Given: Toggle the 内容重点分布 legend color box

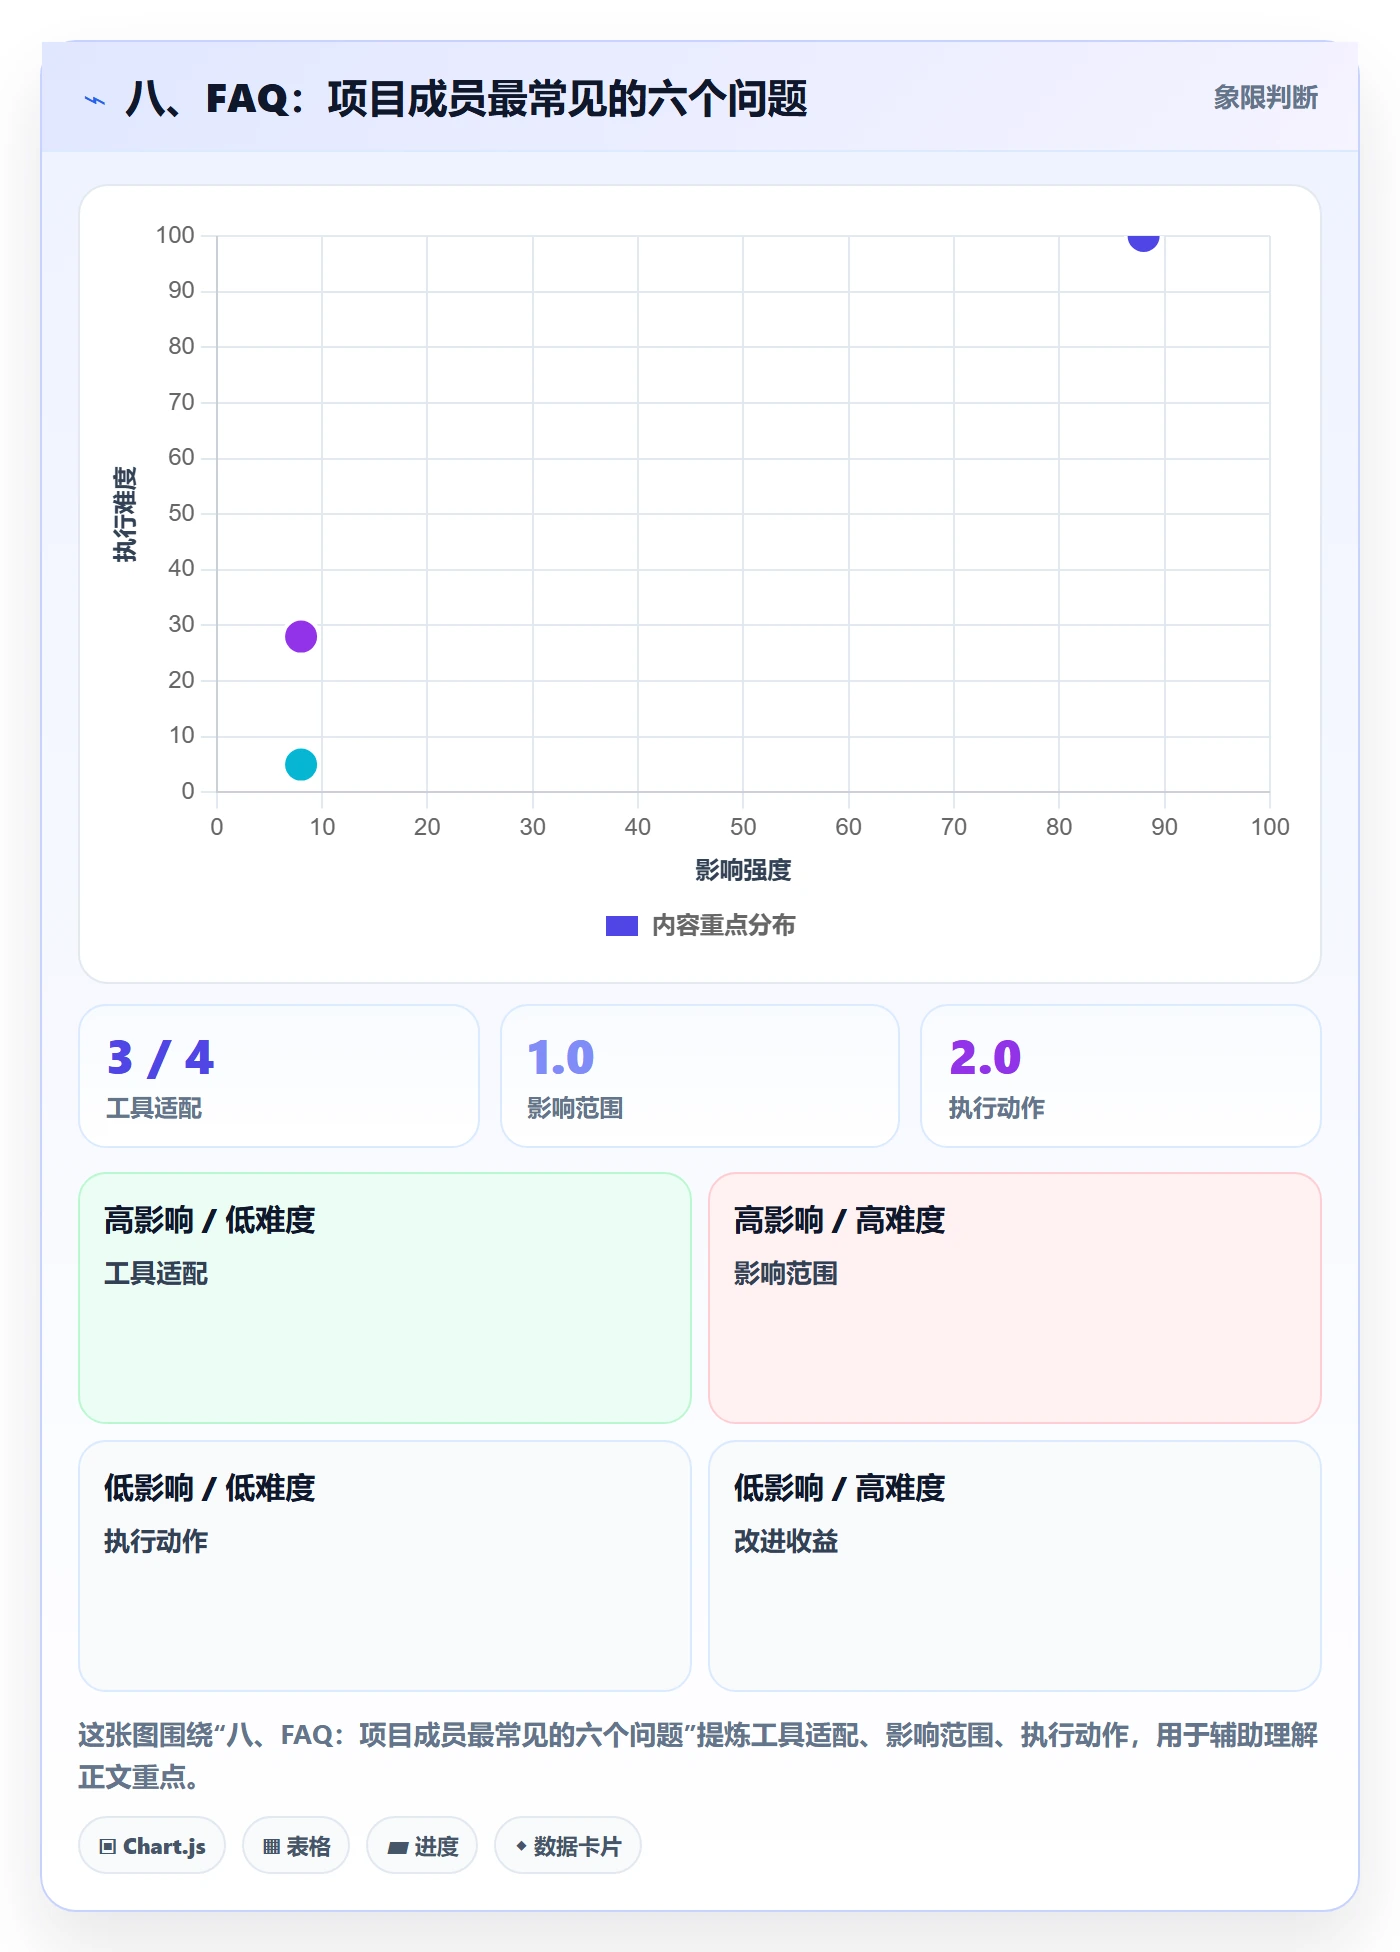Looking at the screenshot, I should tap(622, 926).
